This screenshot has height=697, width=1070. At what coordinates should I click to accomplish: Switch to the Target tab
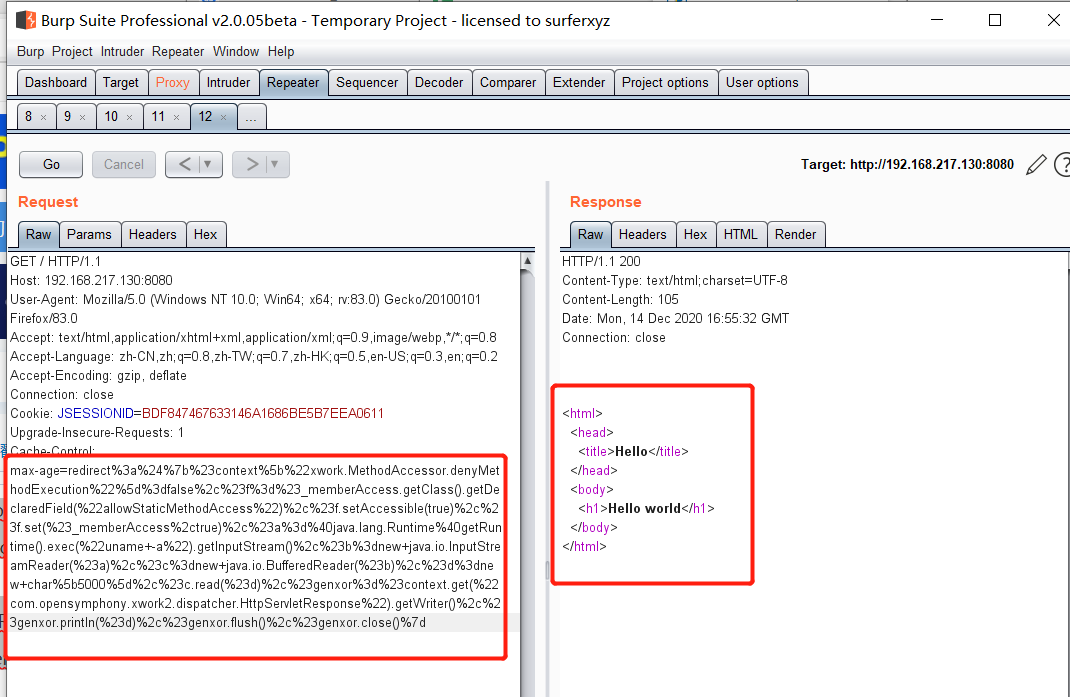coord(121,83)
